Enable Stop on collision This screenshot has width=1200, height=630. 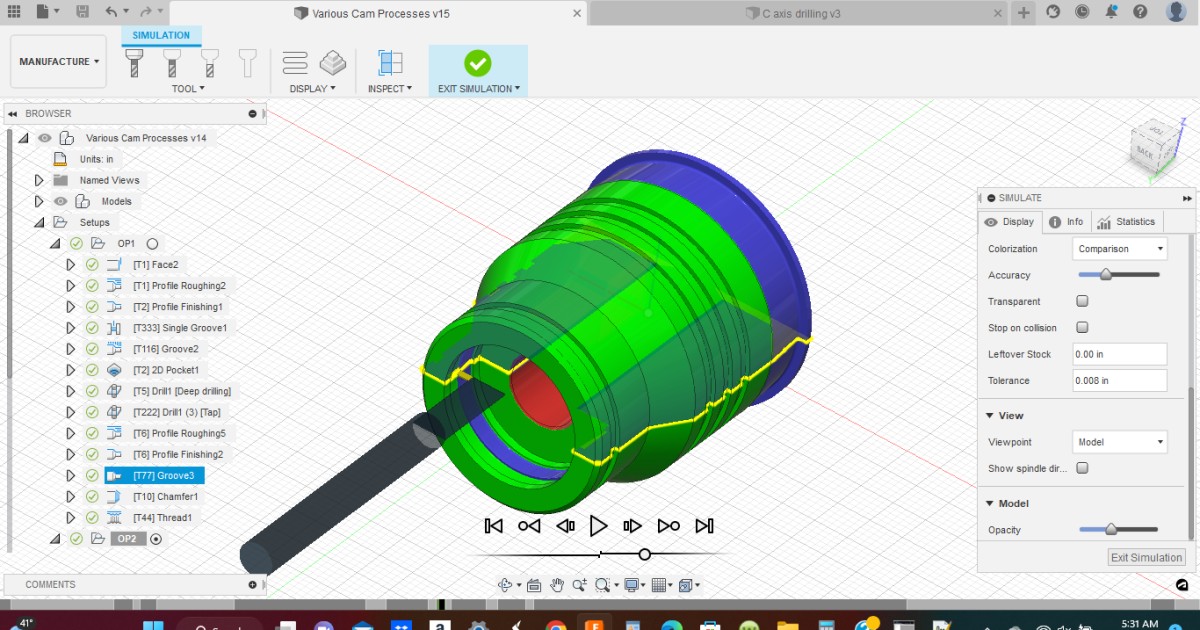[x=1083, y=327]
